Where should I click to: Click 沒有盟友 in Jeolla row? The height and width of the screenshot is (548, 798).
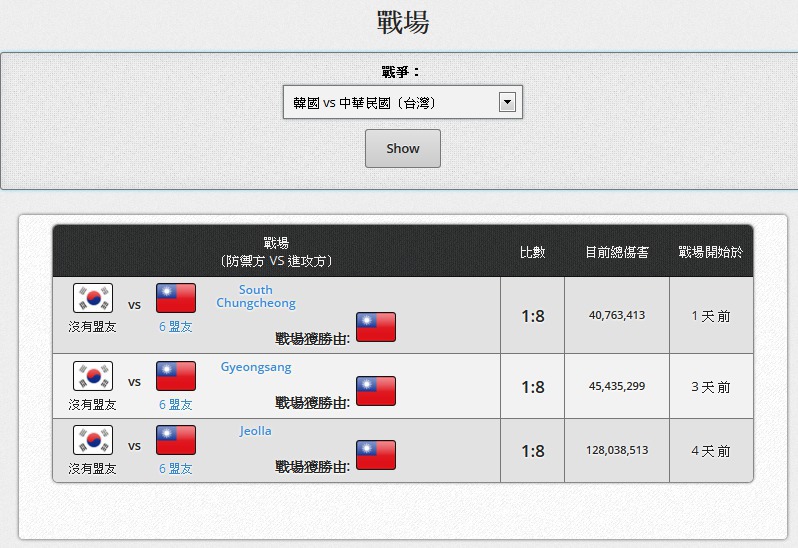[92, 469]
